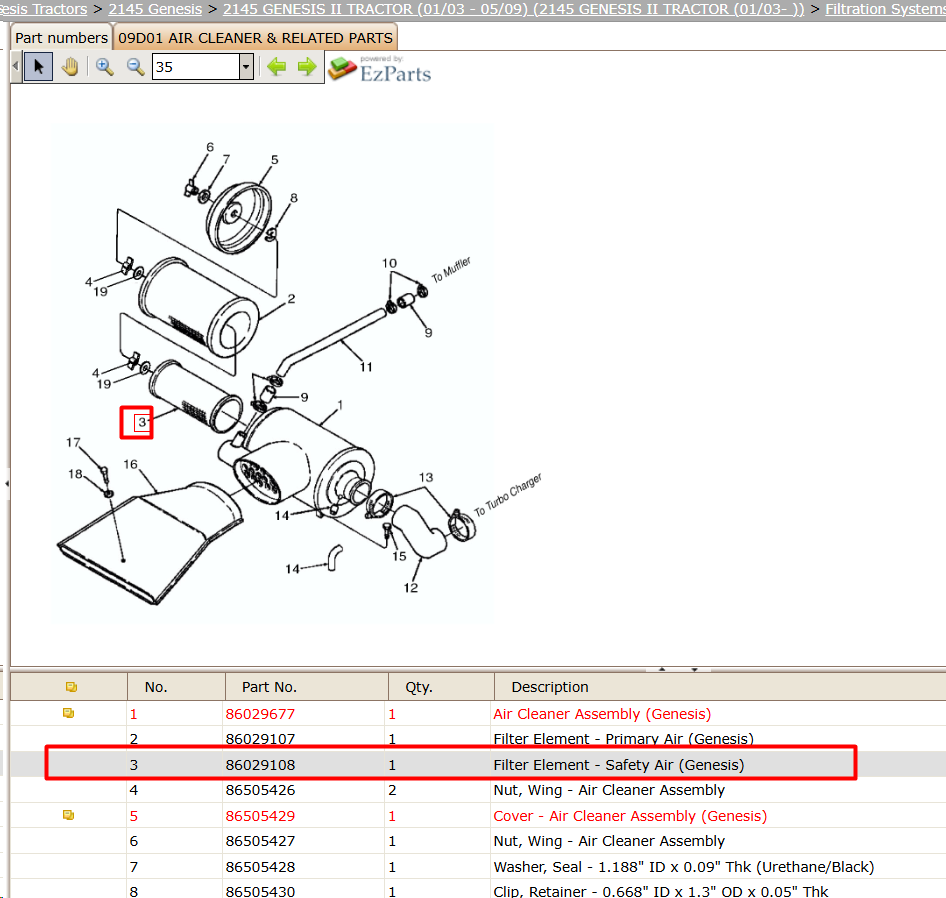Viewport: 946px width, 898px height.
Task: Click callout number 5 in the diagram
Action: [275, 160]
